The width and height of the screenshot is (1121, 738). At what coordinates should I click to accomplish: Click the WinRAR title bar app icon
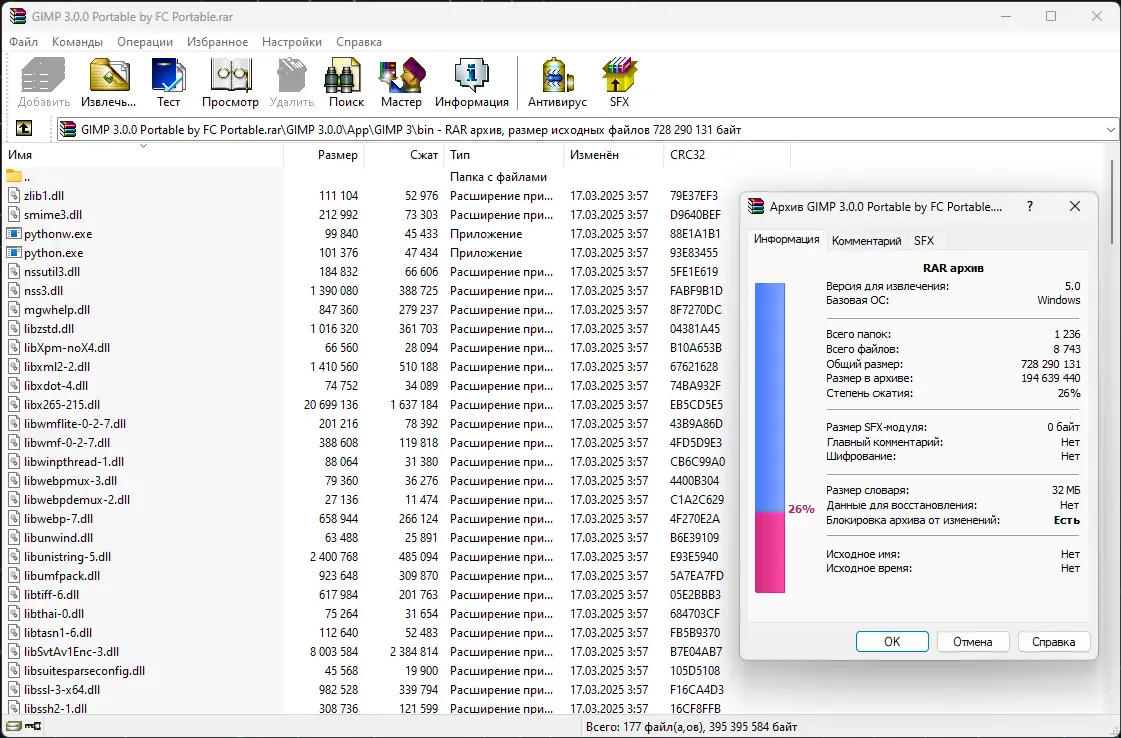[17, 16]
